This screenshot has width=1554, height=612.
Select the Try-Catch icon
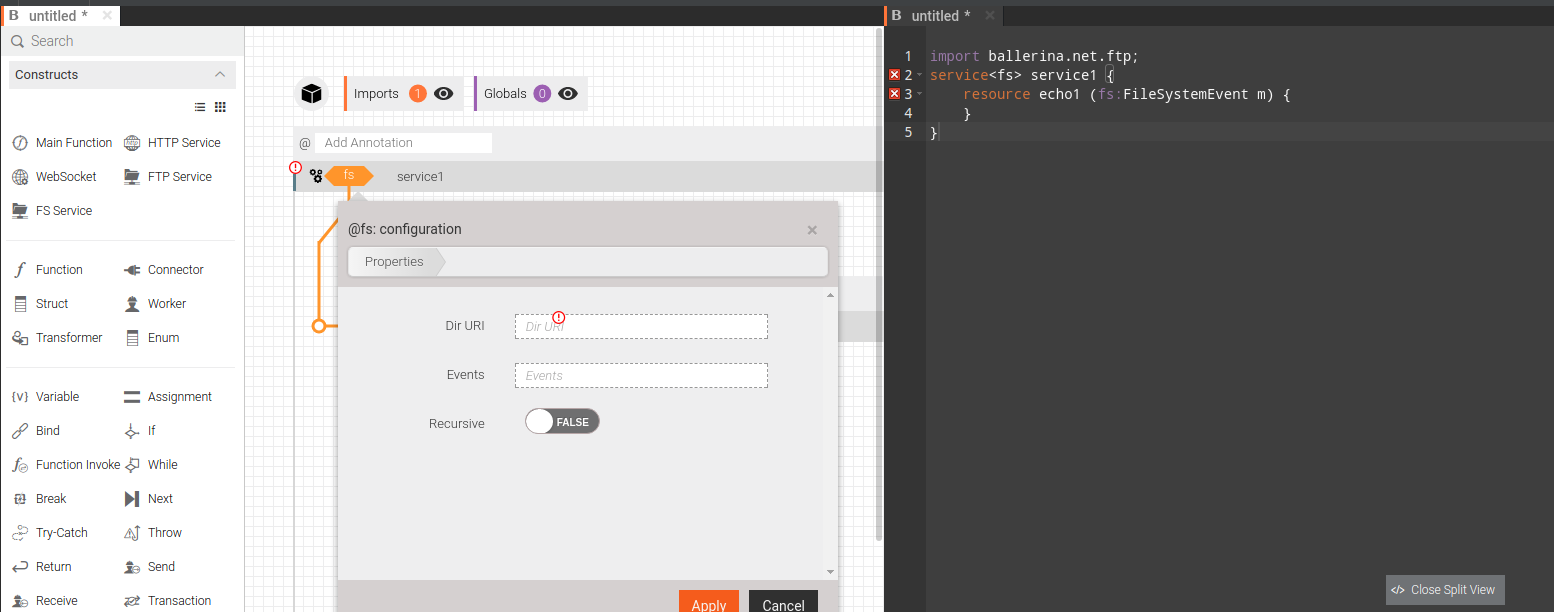[x=19, y=533]
